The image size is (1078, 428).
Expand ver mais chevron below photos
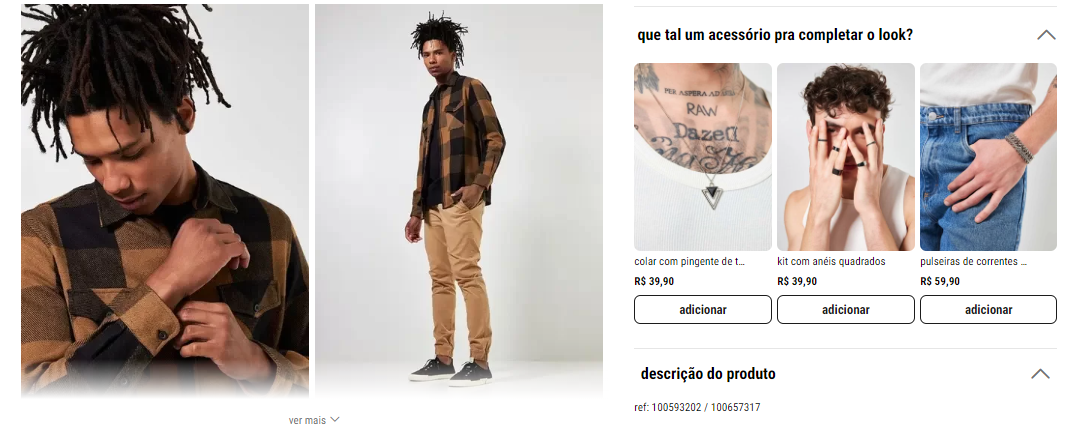point(335,420)
